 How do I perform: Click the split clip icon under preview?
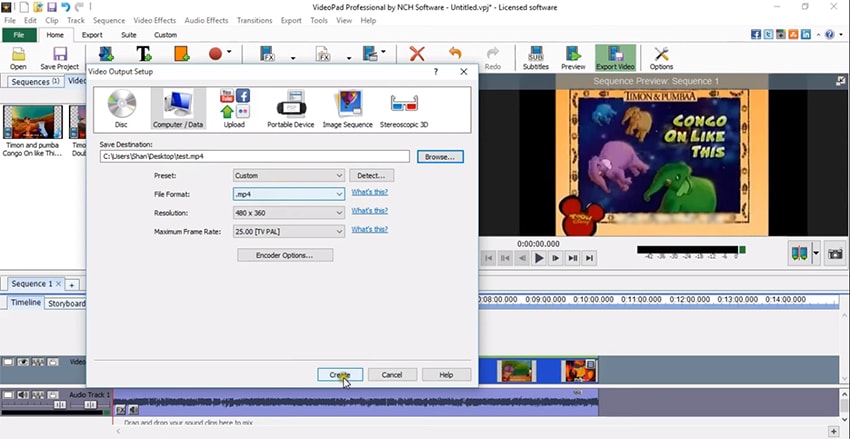pos(800,254)
